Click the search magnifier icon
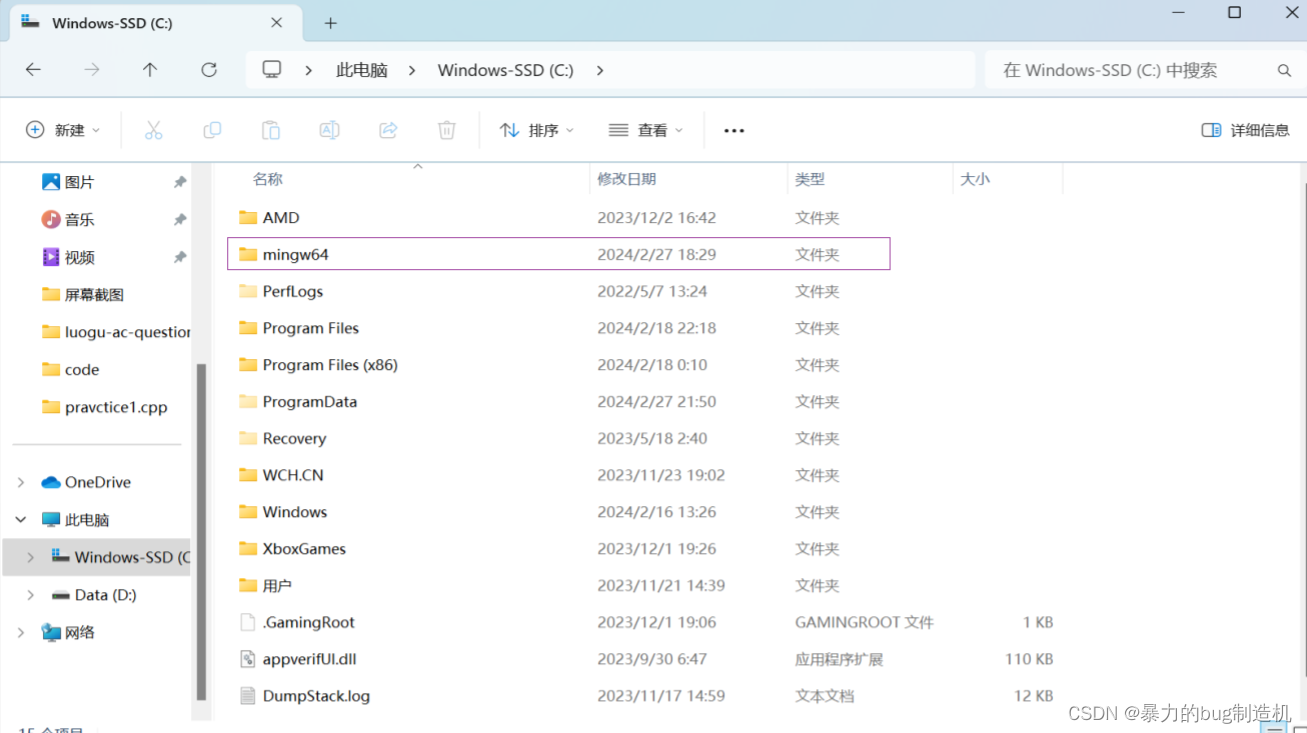The image size is (1307, 733). pyautogui.click(x=1284, y=71)
